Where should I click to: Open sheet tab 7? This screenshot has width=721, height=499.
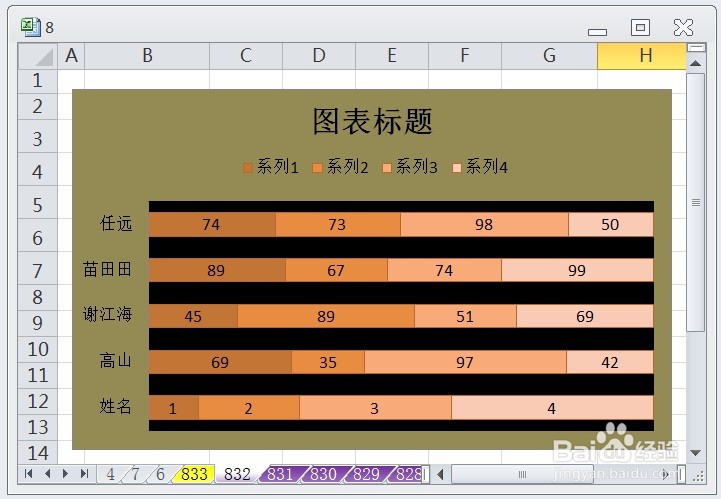pos(135,474)
